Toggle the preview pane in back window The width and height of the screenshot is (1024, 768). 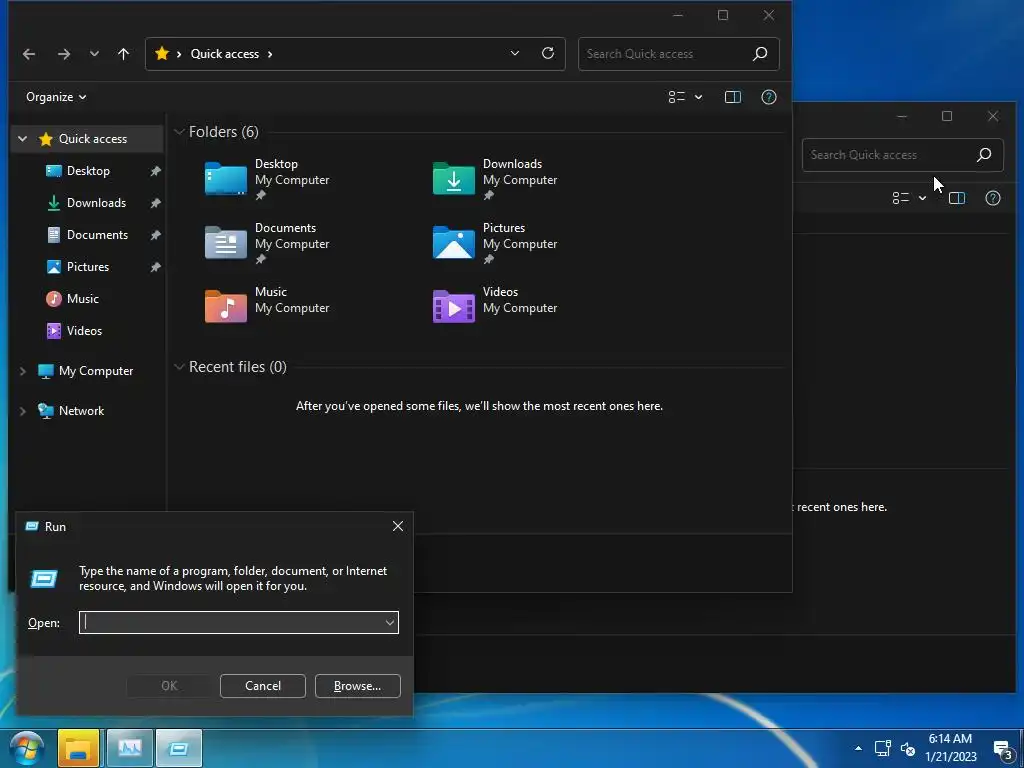pyautogui.click(x=957, y=198)
